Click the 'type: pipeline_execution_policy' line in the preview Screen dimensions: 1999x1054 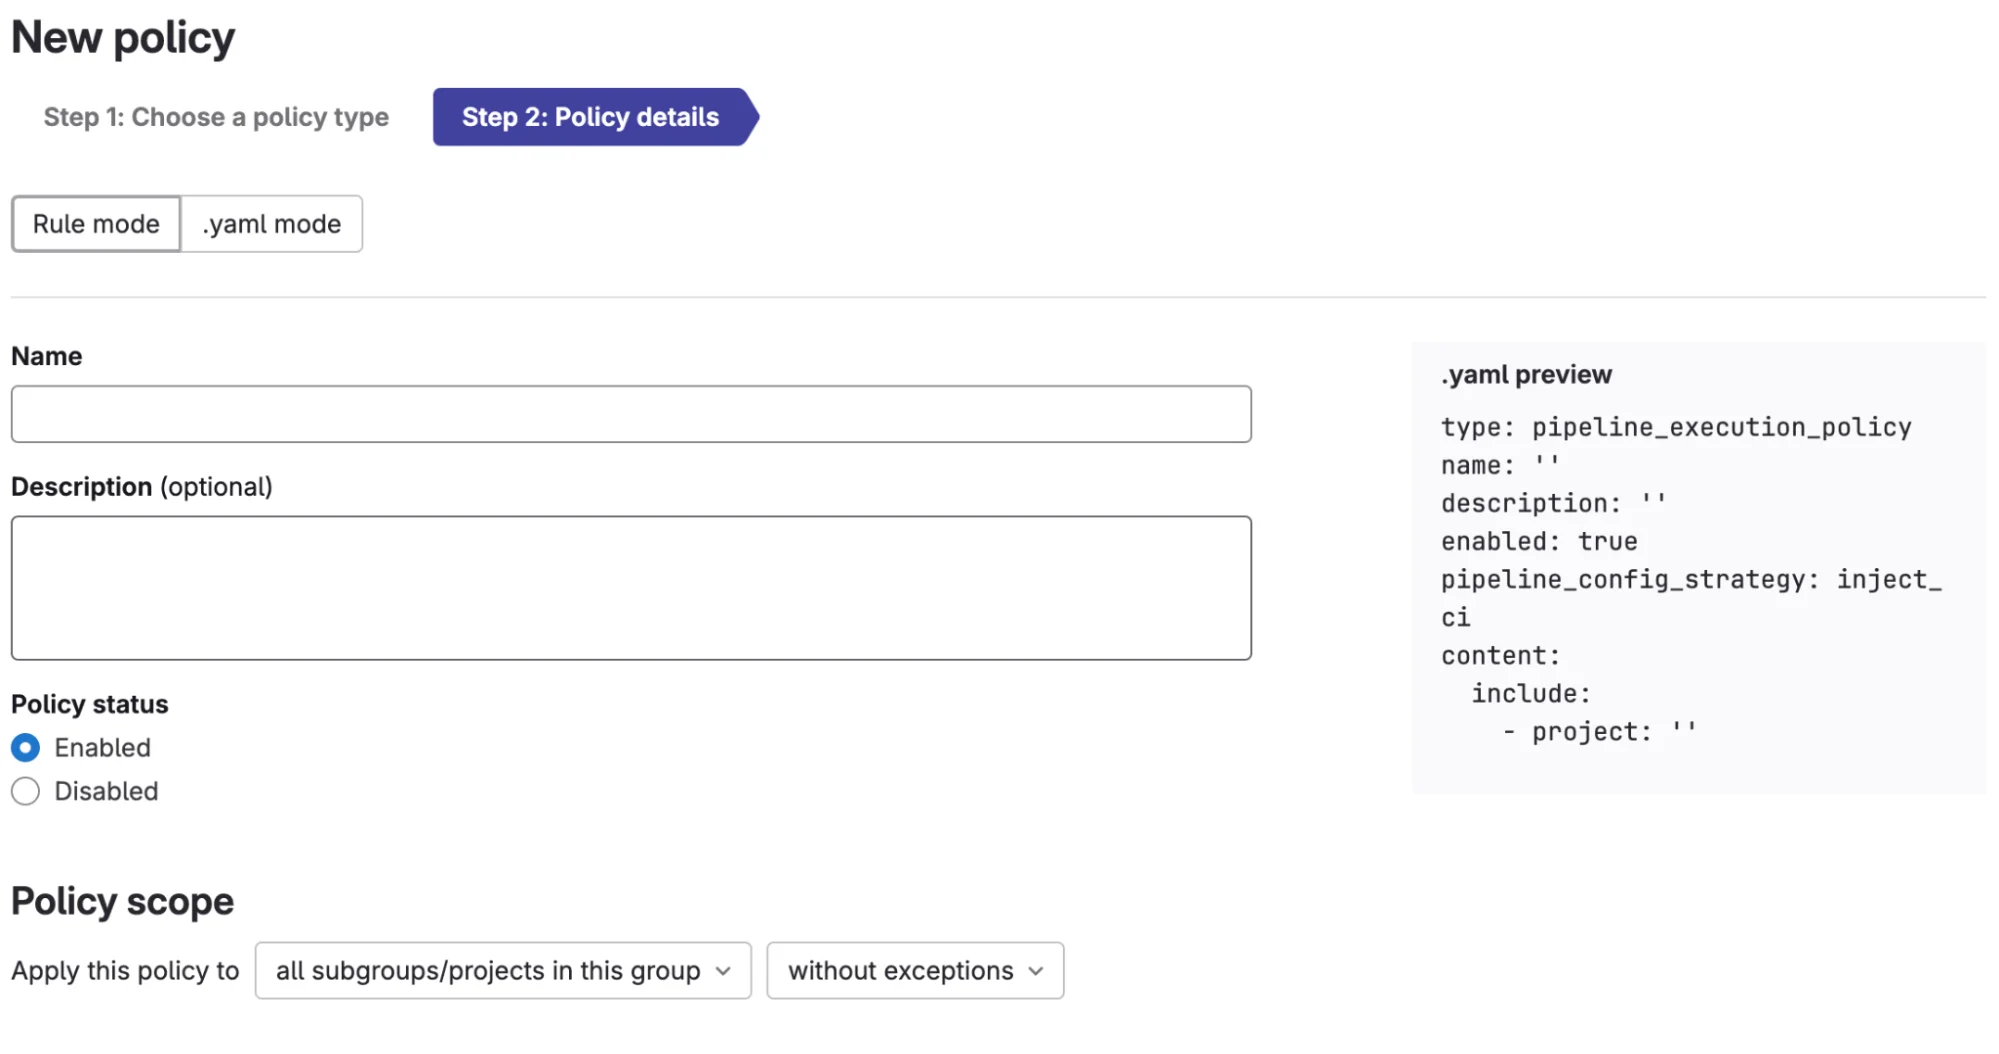click(x=1676, y=428)
